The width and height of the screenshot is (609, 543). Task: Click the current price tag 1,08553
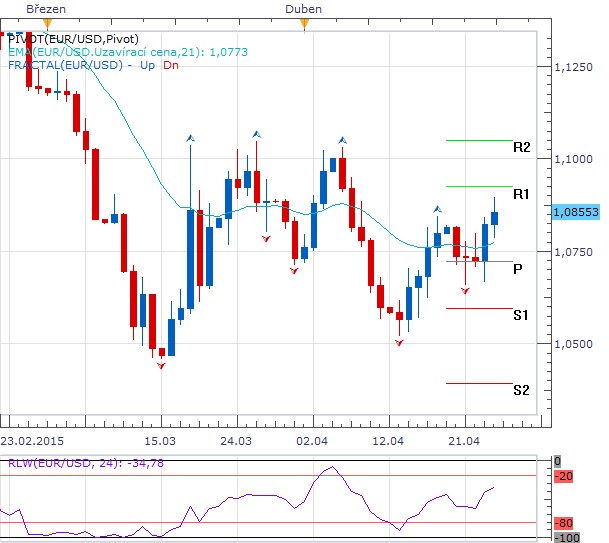(x=576, y=212)
